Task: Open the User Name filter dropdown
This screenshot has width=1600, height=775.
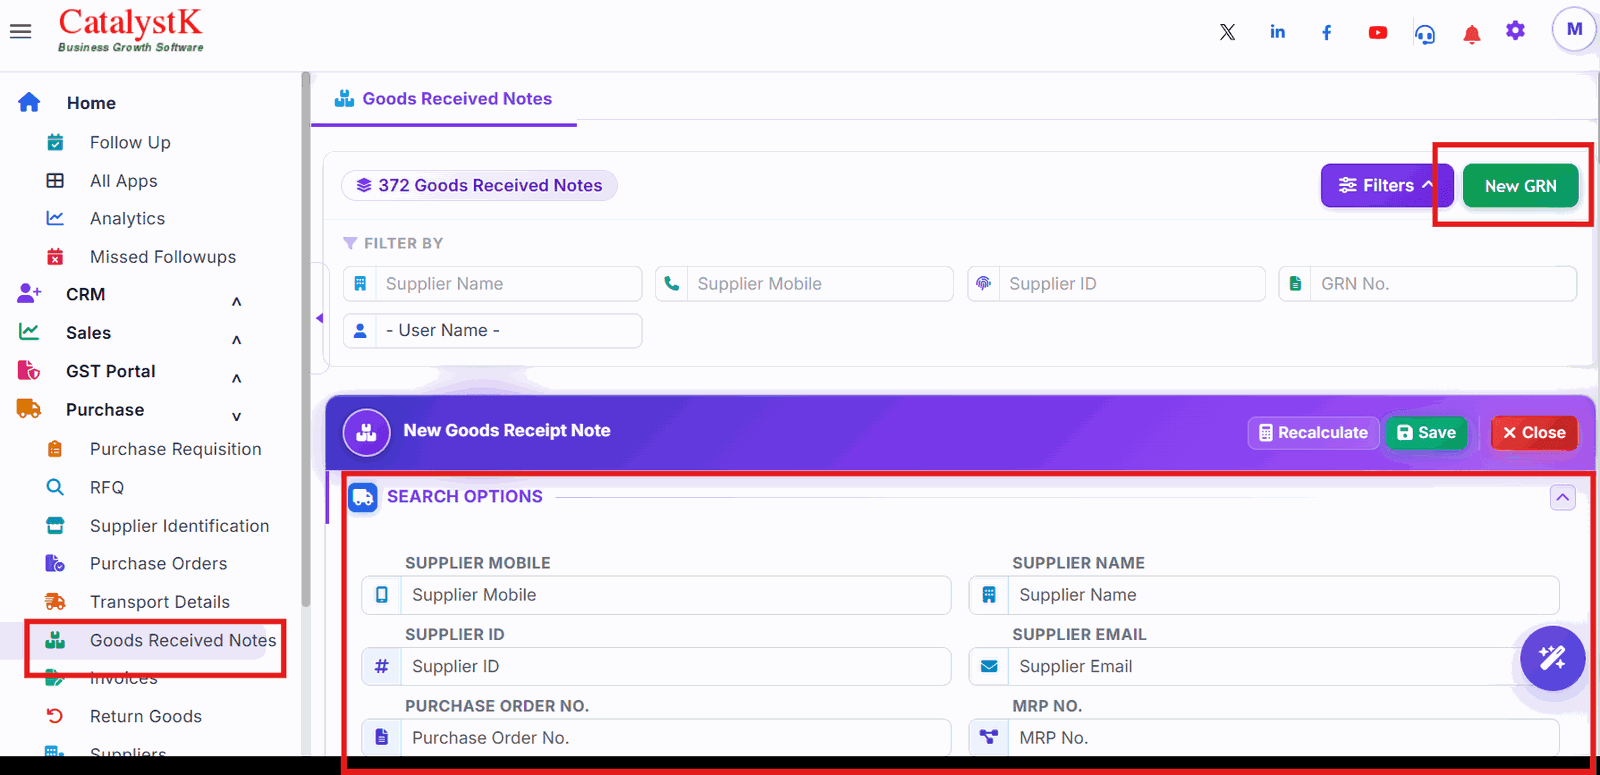Action: [x=492, y=331]
